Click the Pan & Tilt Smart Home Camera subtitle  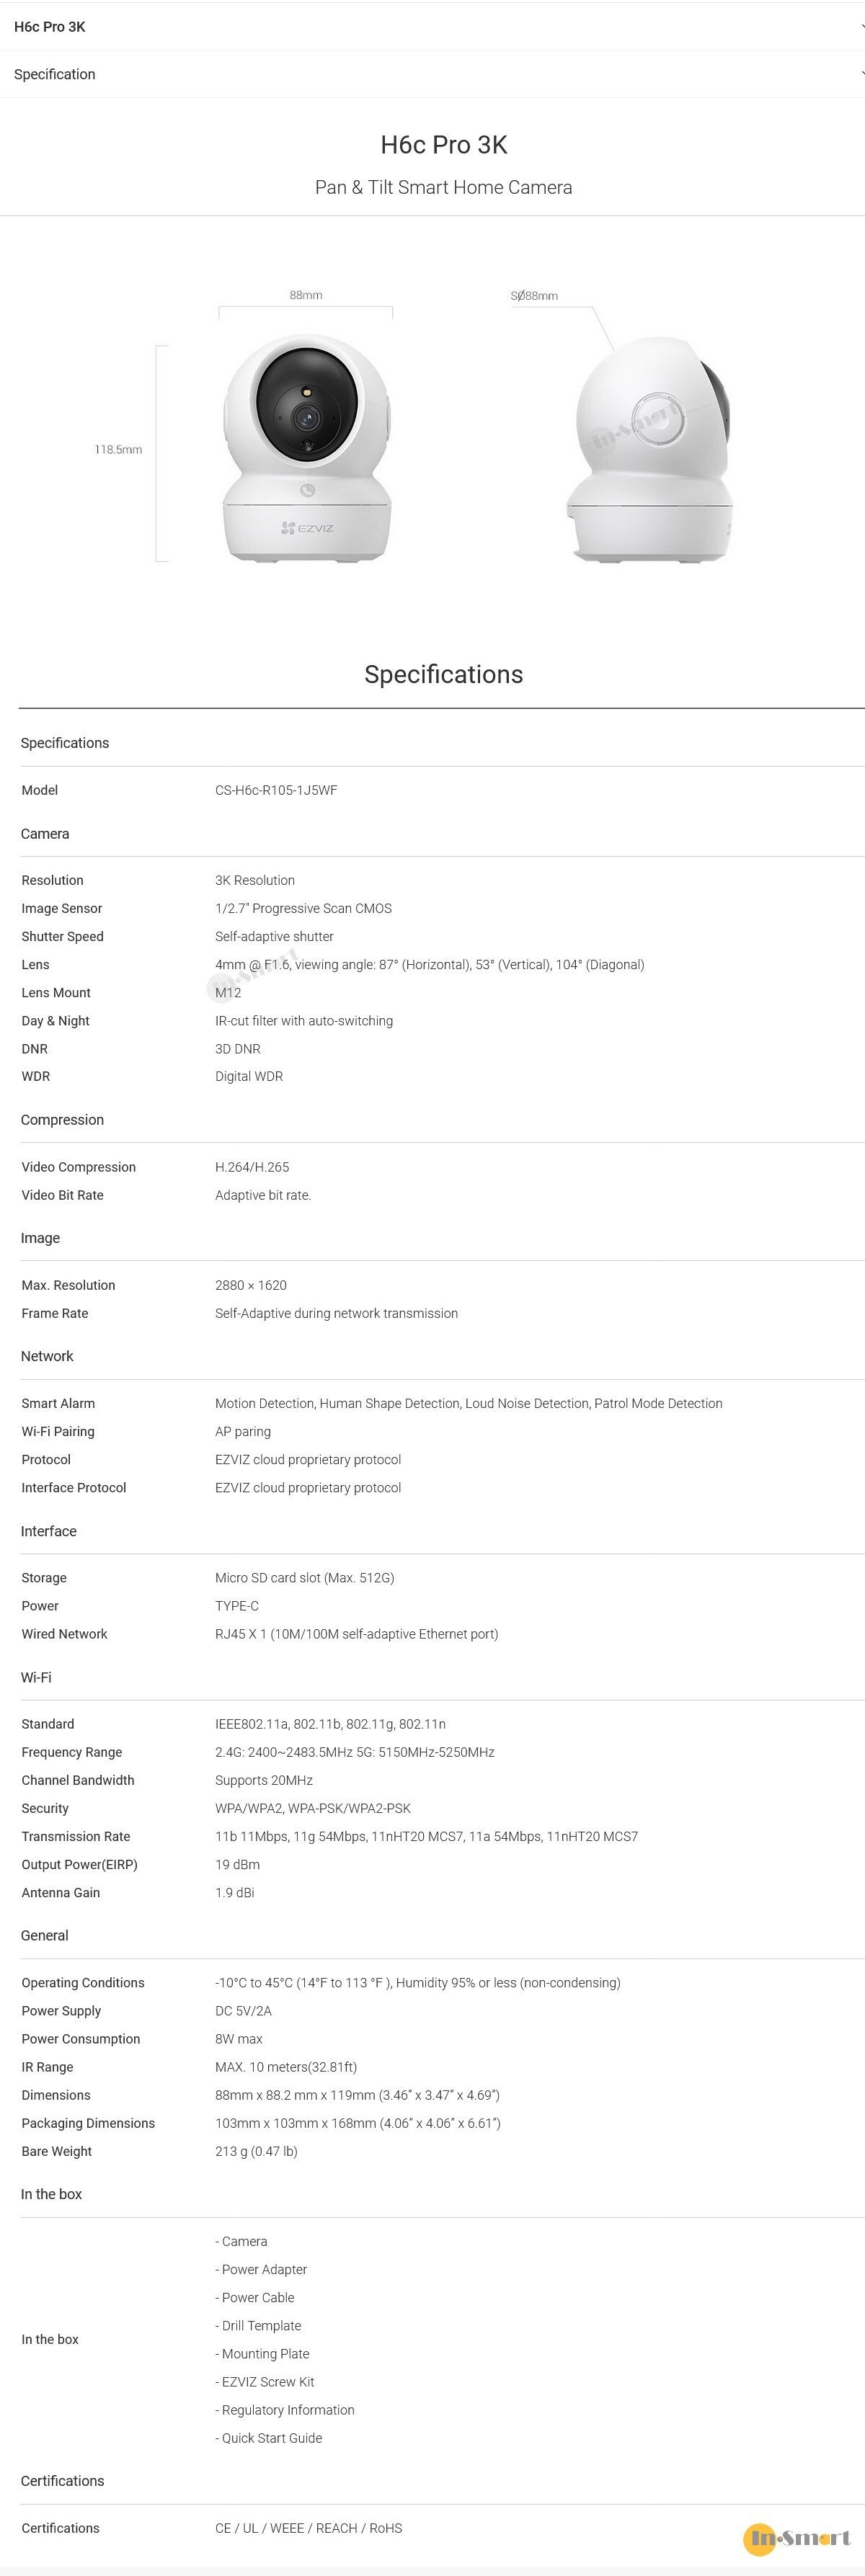443,187
